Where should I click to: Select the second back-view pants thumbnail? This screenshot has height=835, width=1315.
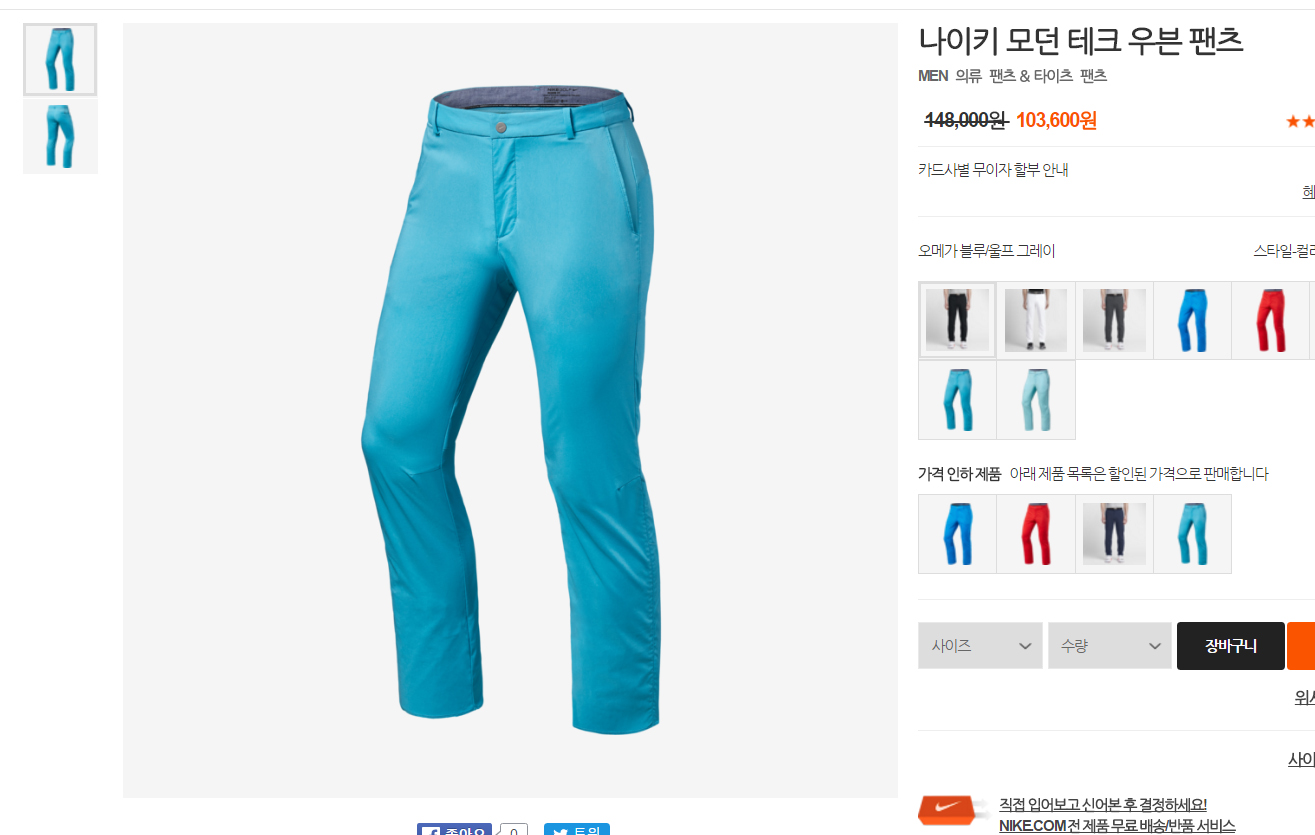tap(60, 136)
